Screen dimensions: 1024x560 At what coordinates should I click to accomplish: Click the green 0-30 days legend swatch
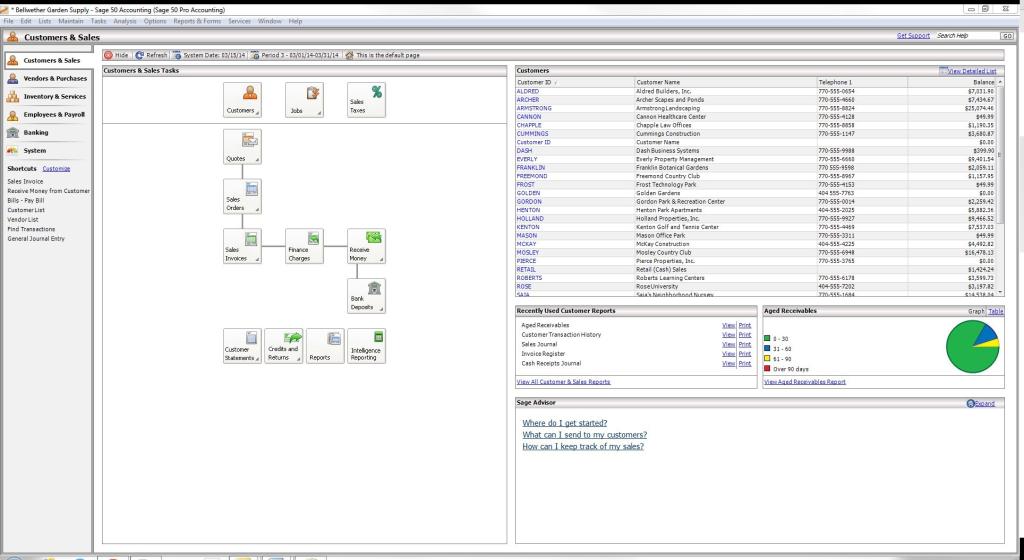767,339
